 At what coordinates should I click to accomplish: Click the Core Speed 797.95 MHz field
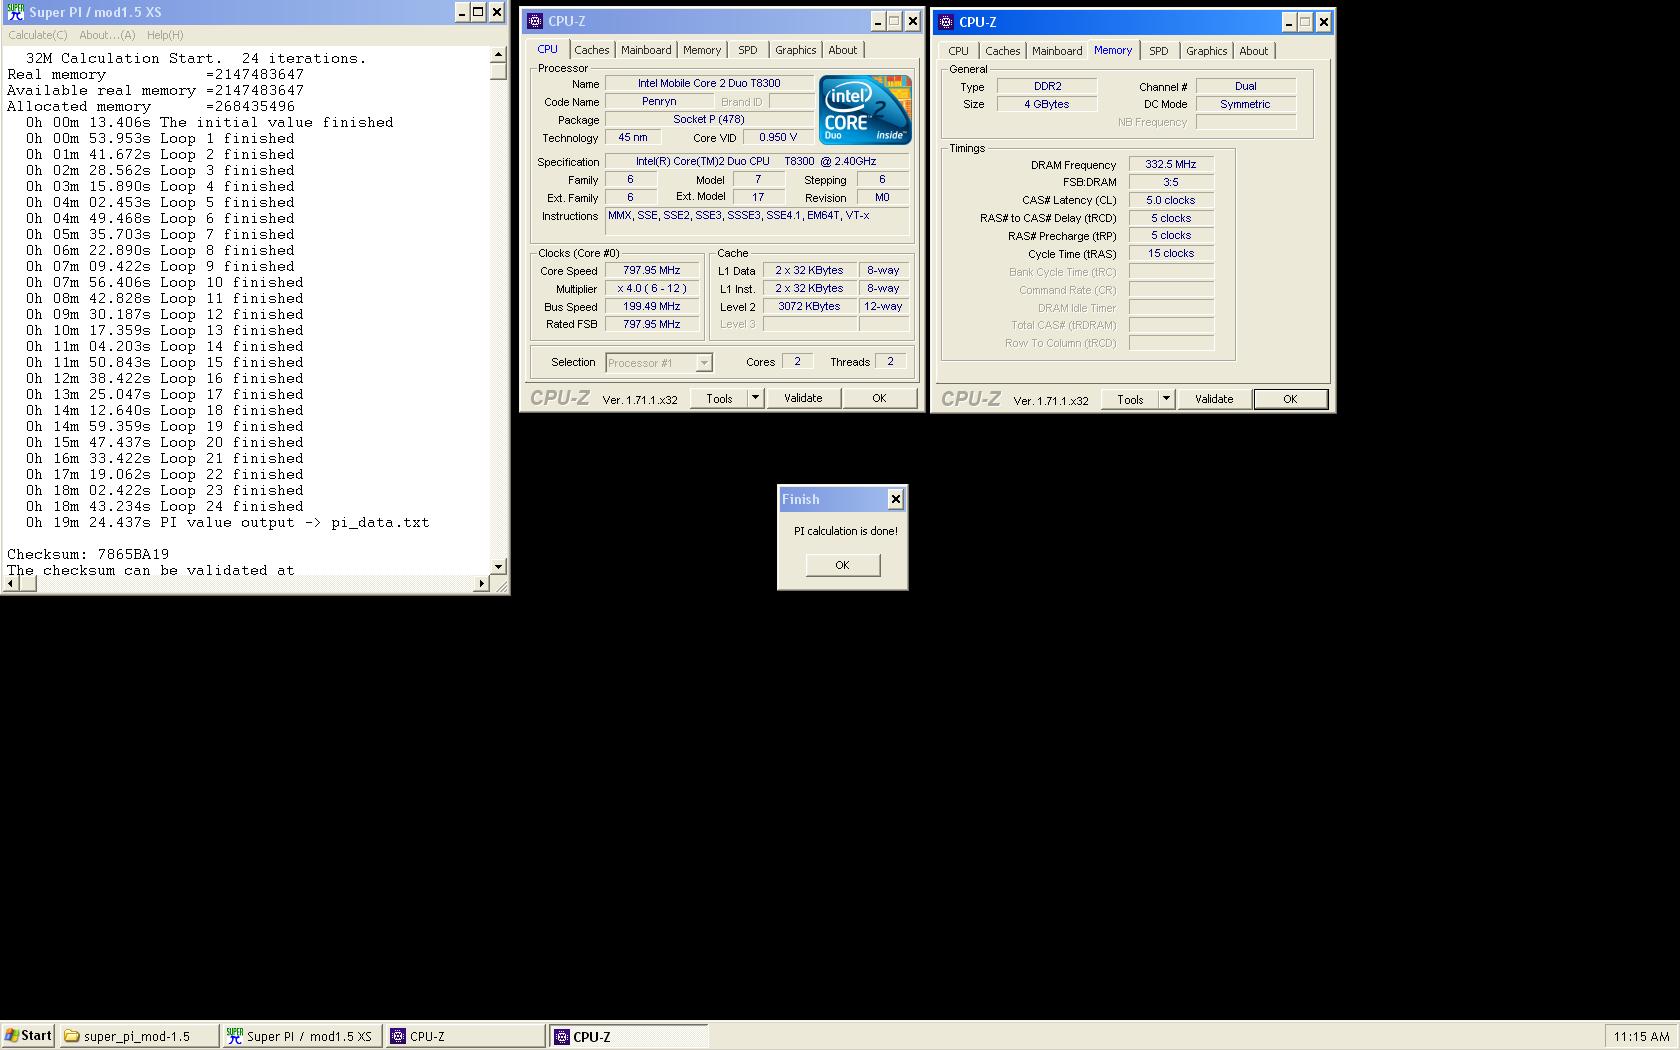tap(651, 271)
